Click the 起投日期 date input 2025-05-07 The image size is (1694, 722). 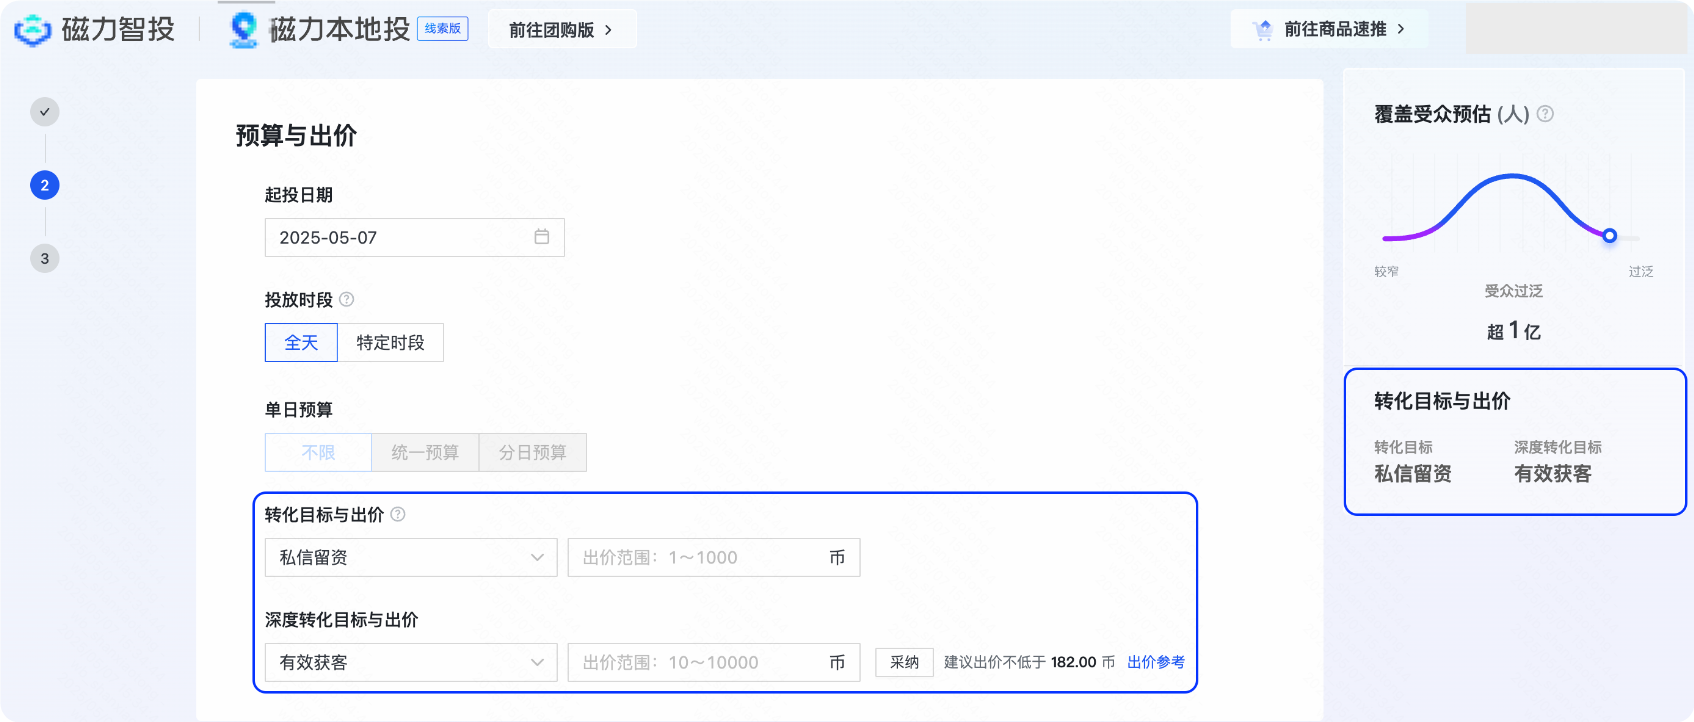pos(415,237)
